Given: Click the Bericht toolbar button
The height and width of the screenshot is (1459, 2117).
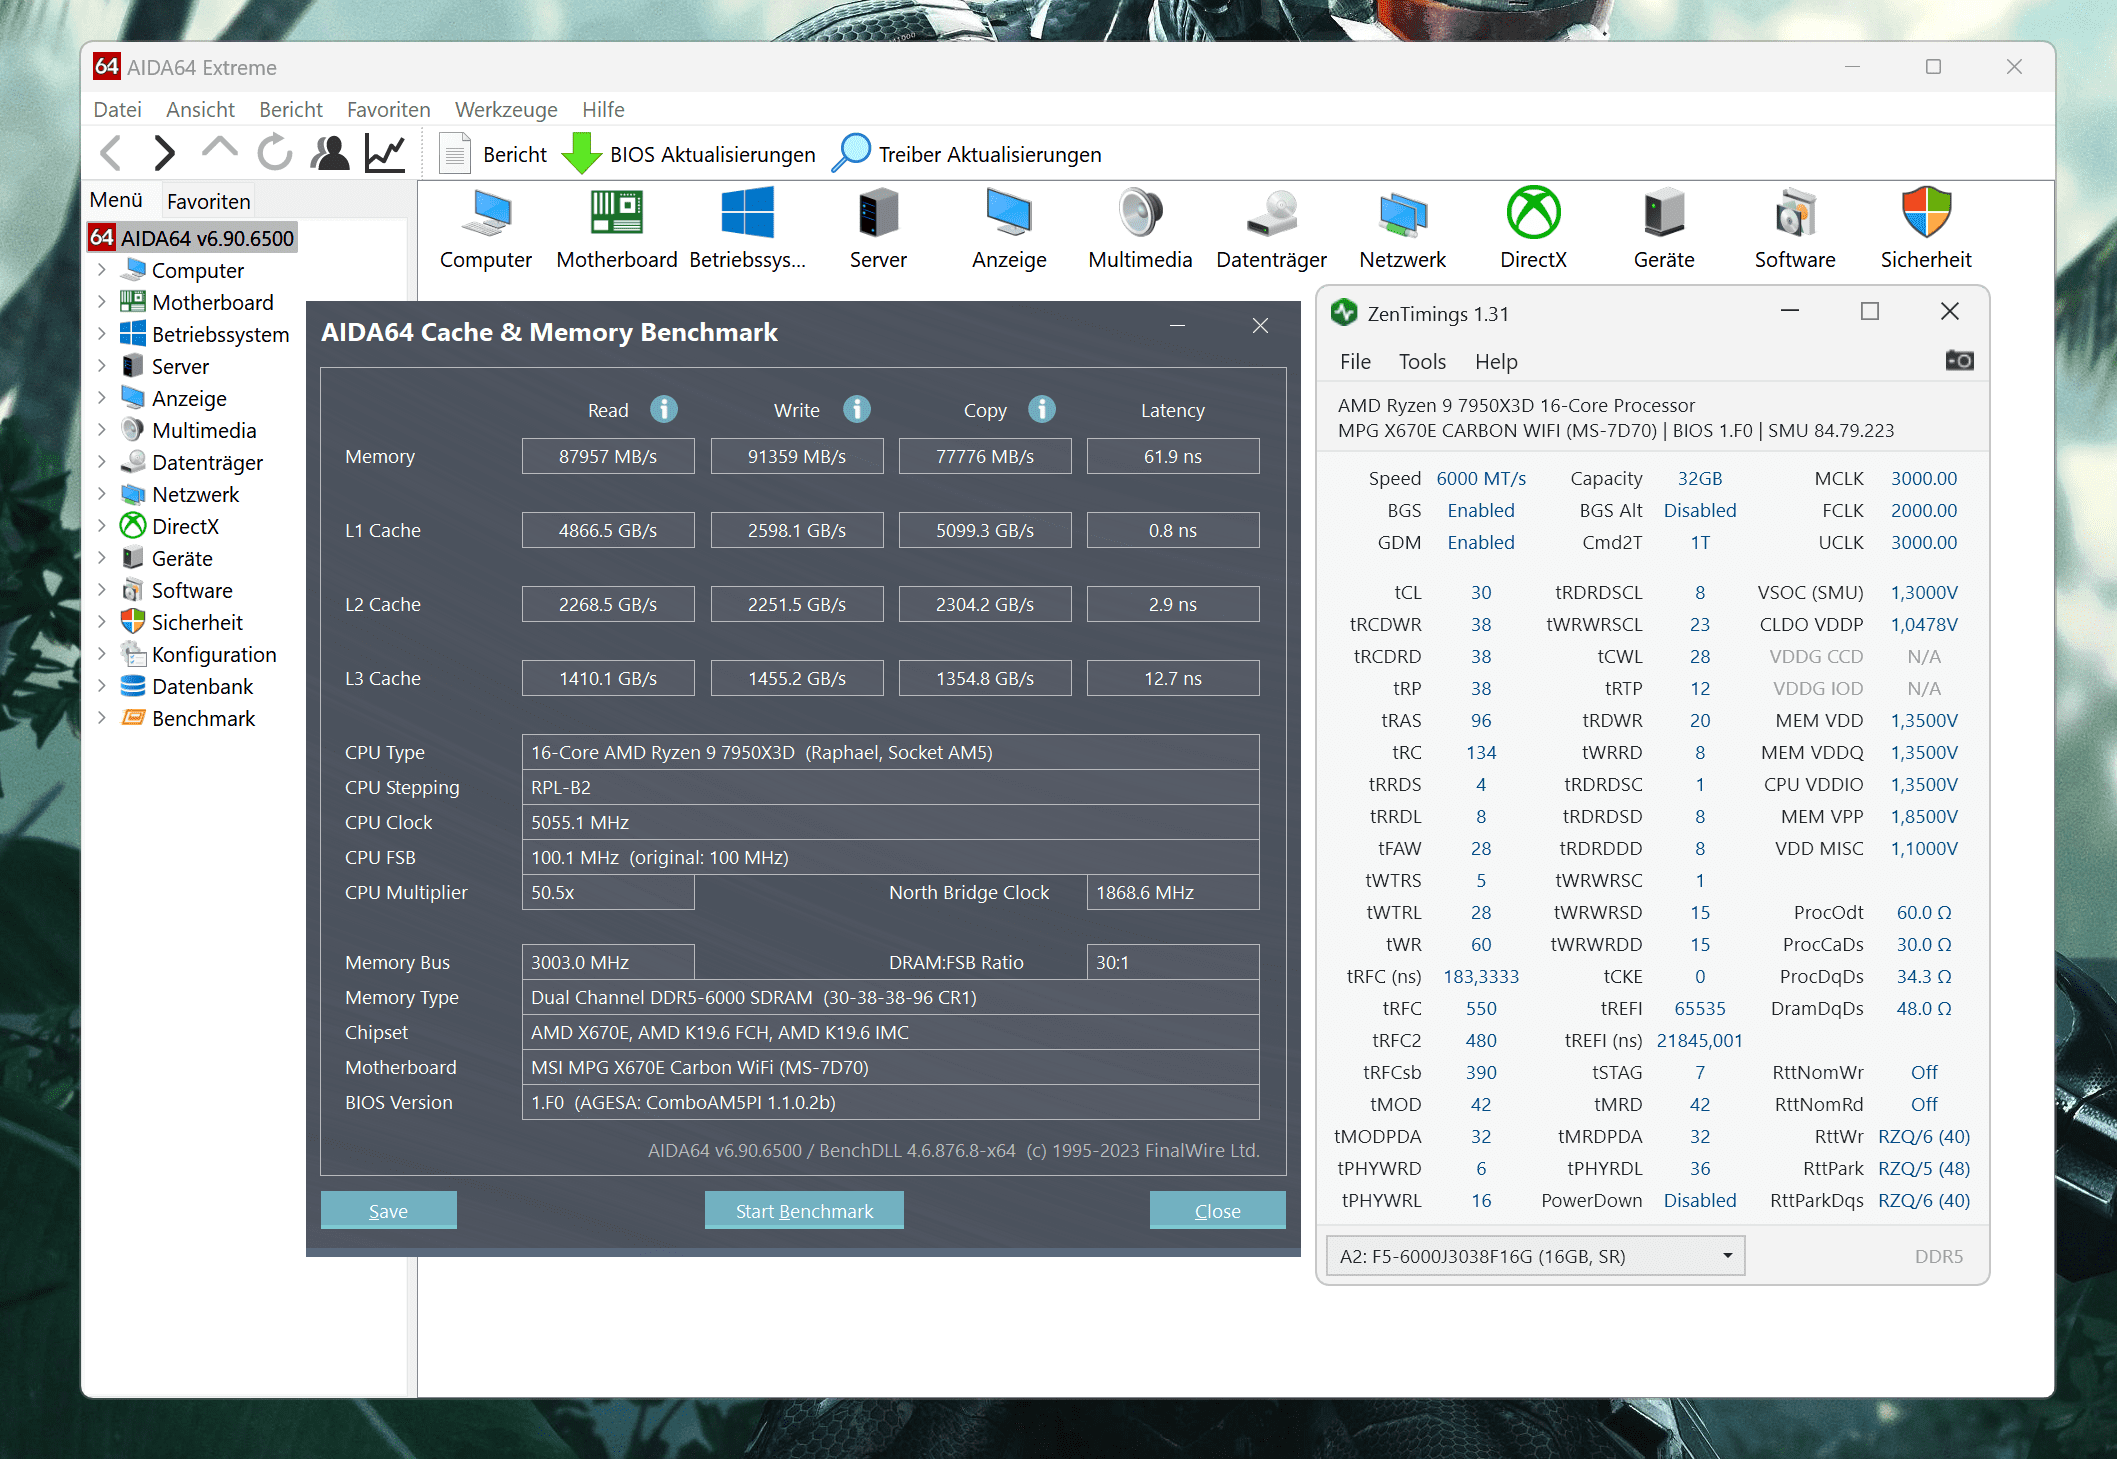Looking at the screenshot, I should tap(494, 154).
